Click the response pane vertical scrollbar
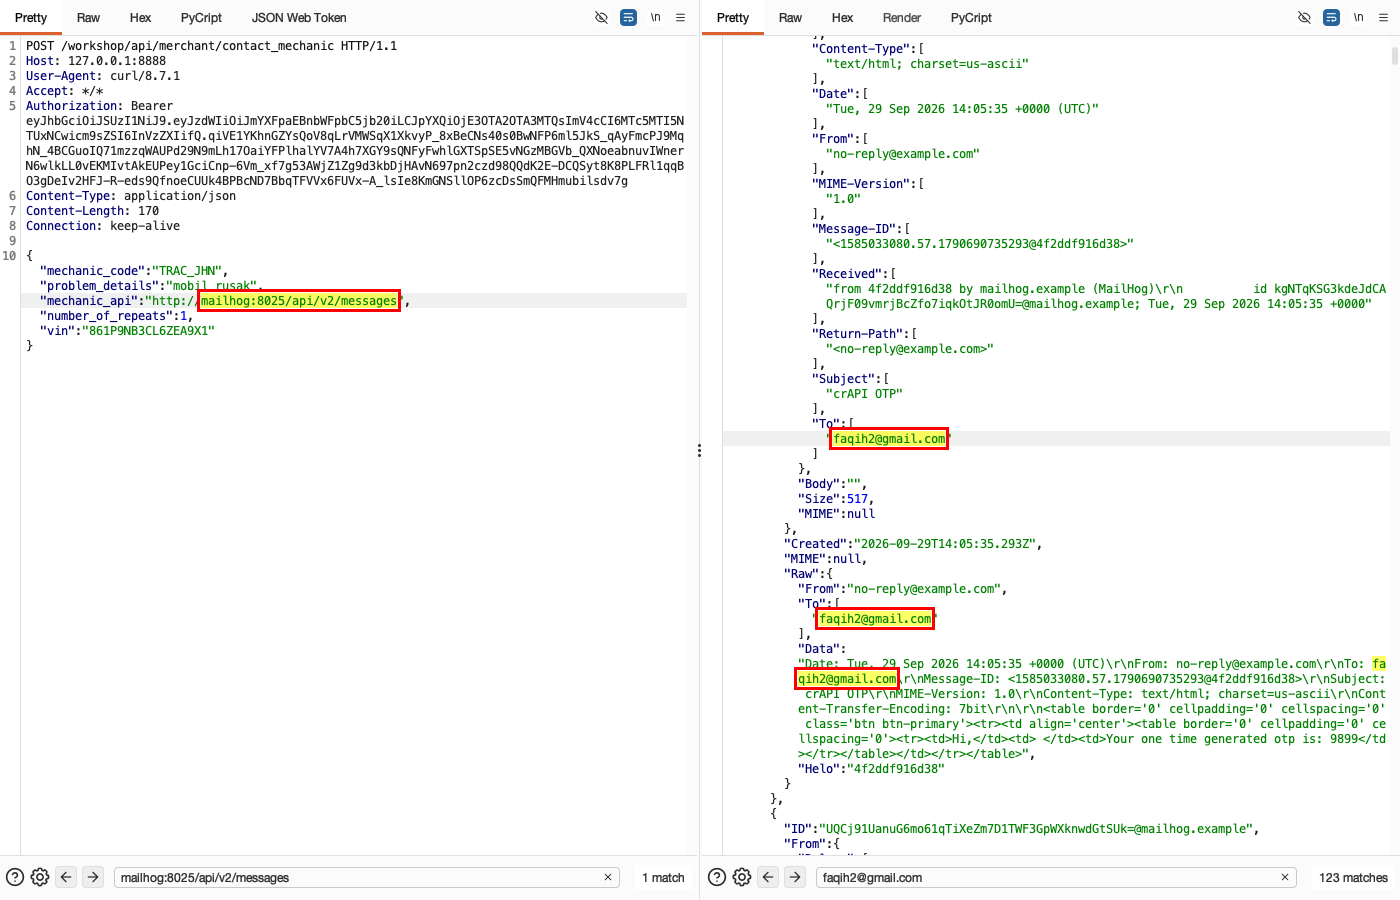This screenshot has width=1400, height=900. tap(1394, 56)
